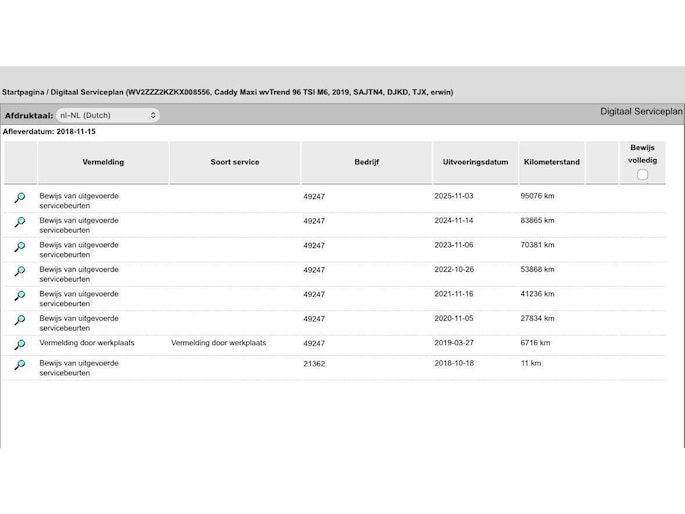Open details for the 2025-11-03 service entry
685x514 pixels.
pos(19,198)
